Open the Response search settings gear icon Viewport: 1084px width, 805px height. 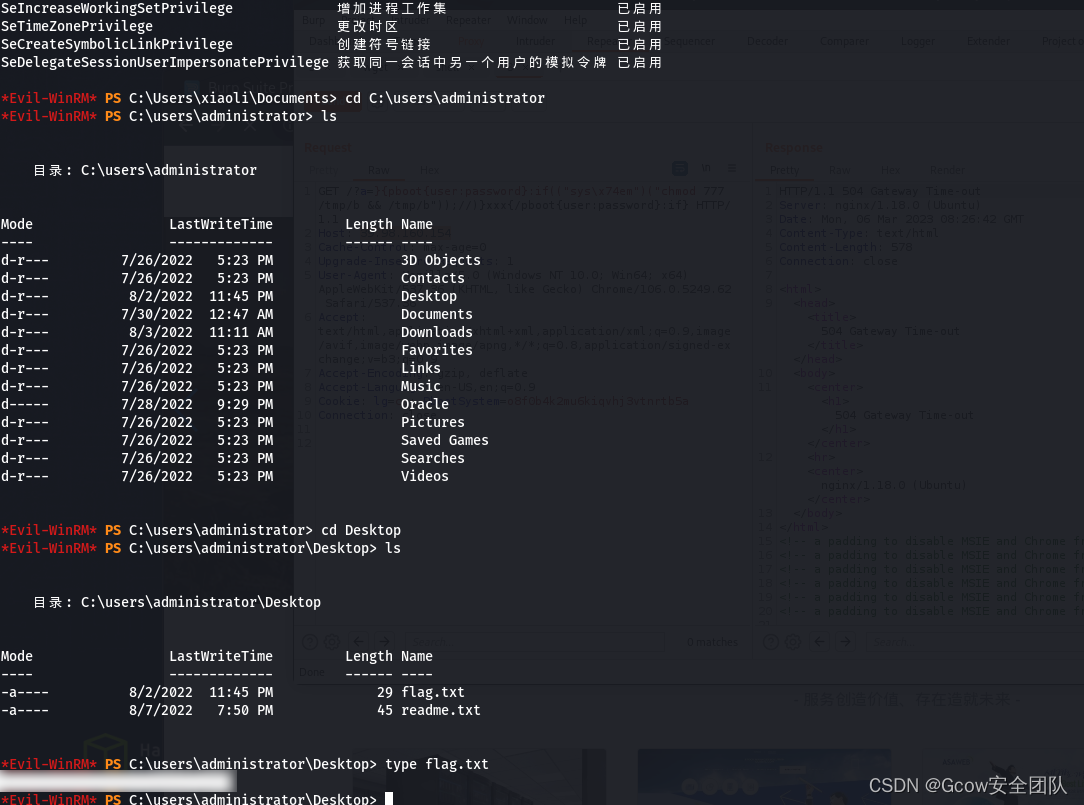(x=793, y=642)
